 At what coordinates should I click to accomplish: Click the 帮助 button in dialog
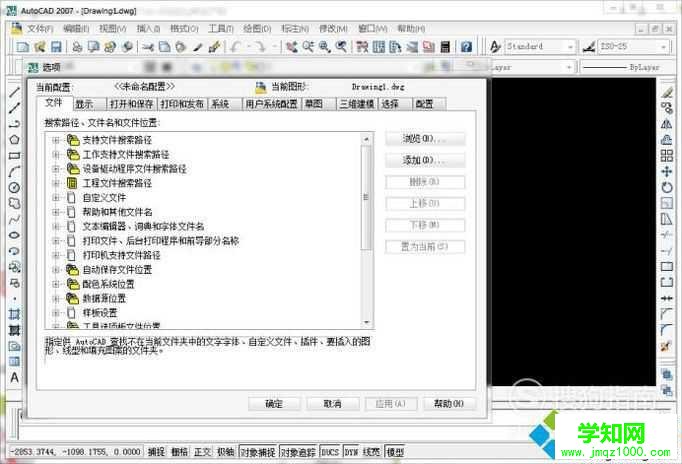449,404
